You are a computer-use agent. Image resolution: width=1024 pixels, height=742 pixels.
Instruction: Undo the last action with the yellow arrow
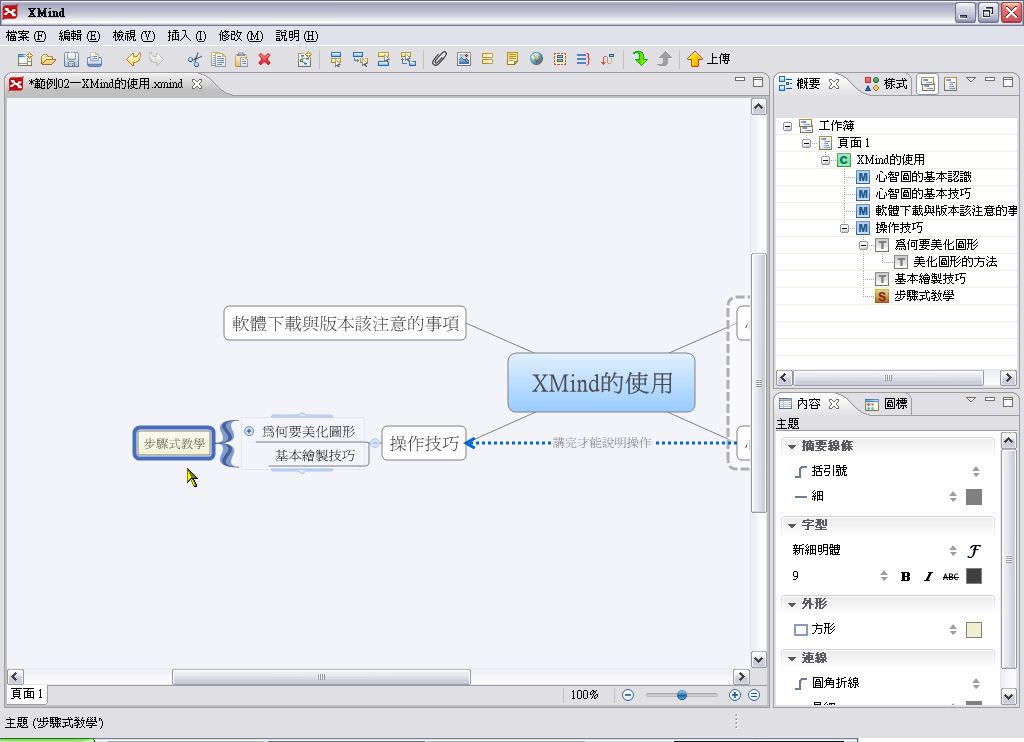click(133, 59)
